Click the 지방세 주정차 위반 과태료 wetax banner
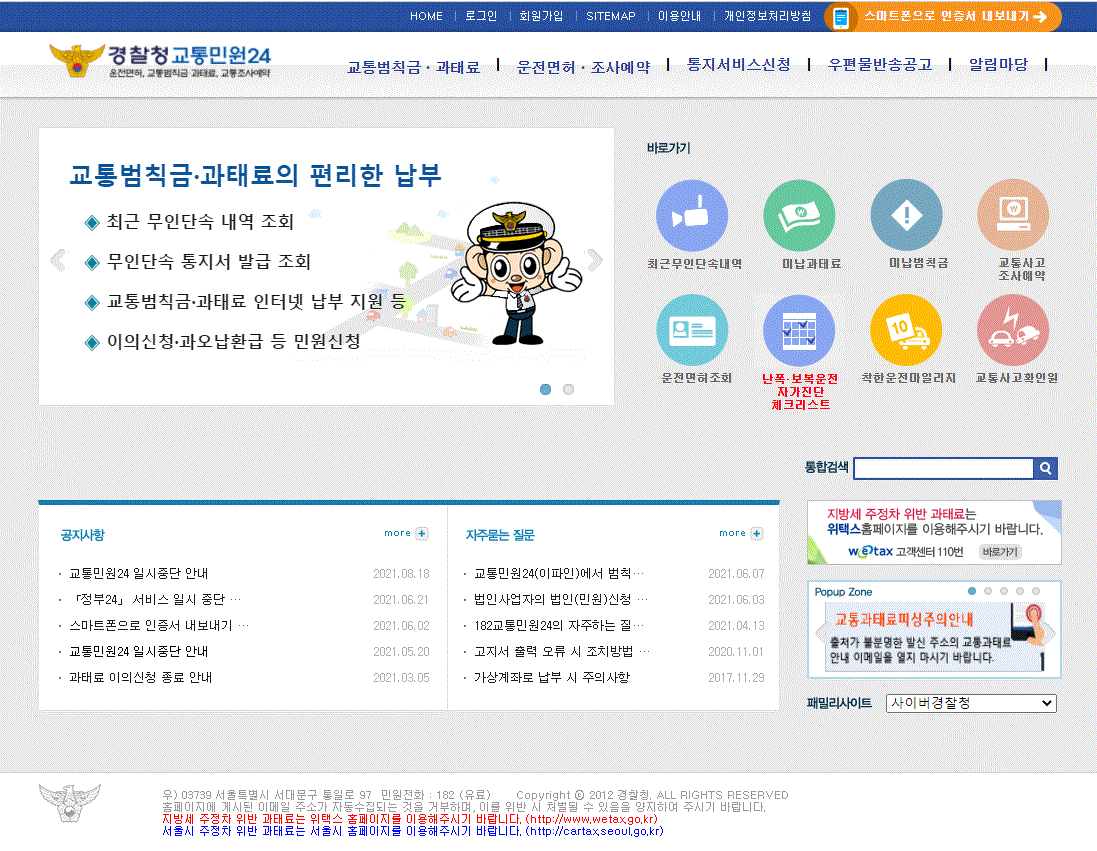This screenshot has height=851, width=1097. tap(934, 533)
